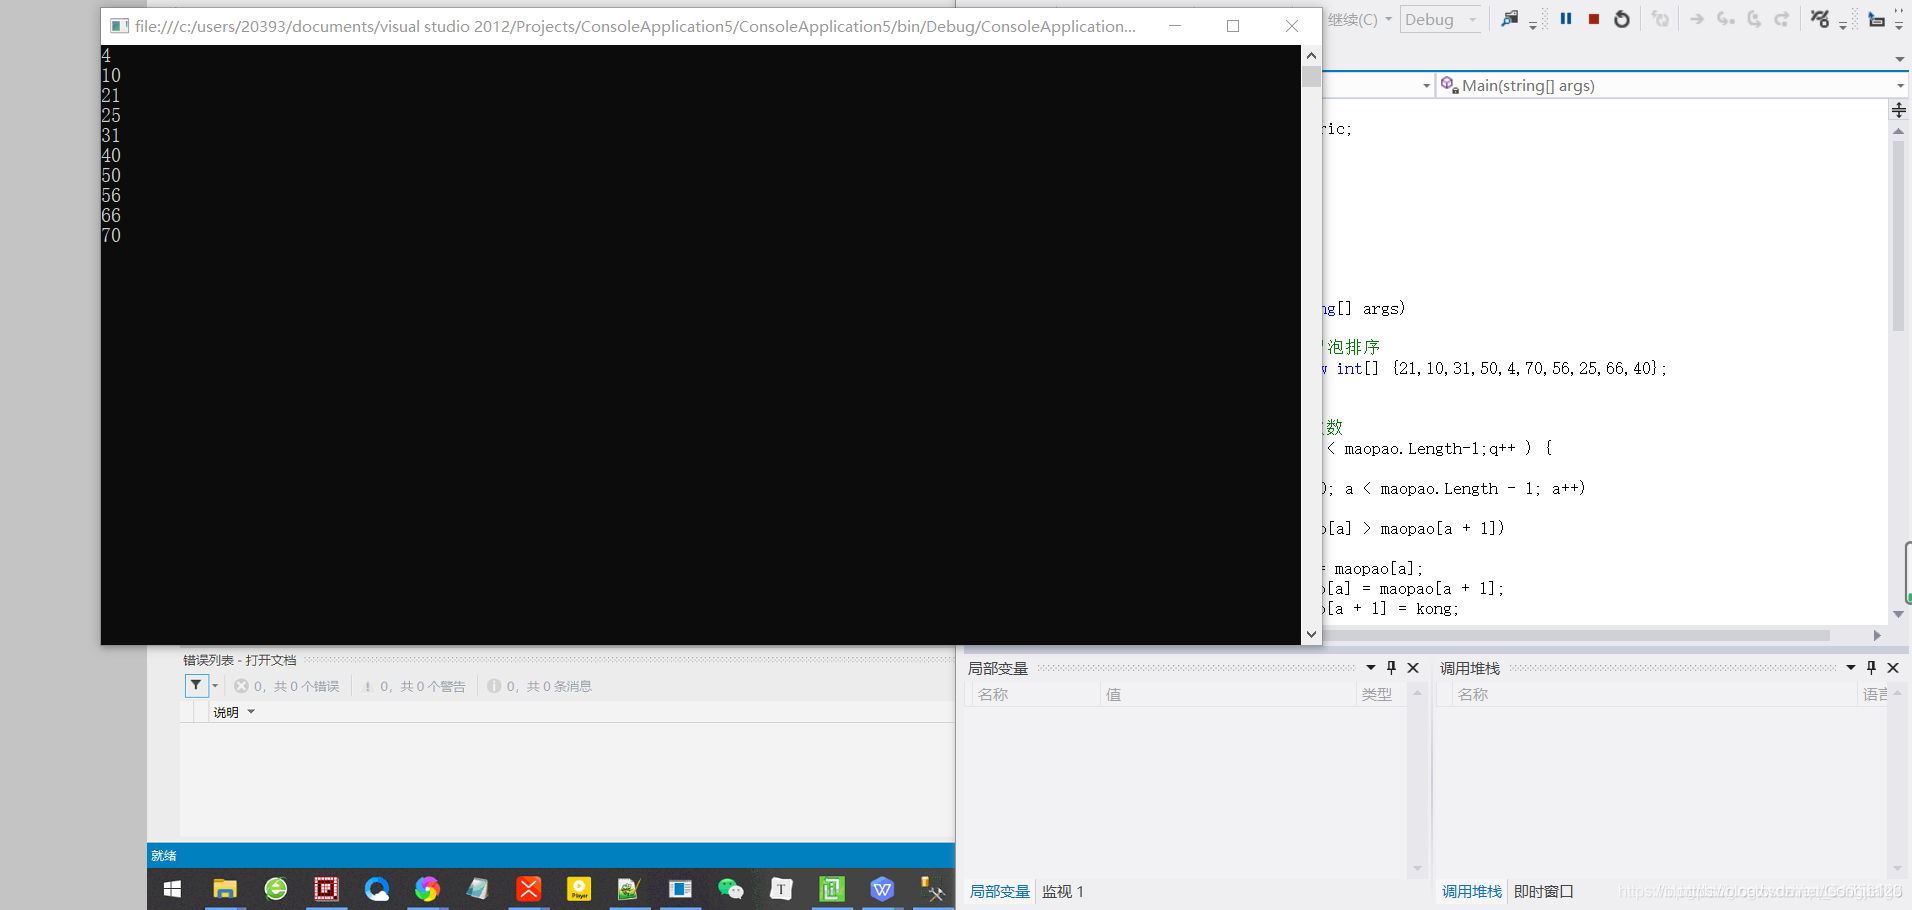Screen dimensions: 1912x910
Task: Toggle the 0 warnings filter
Action: click(x=413, y=686)
